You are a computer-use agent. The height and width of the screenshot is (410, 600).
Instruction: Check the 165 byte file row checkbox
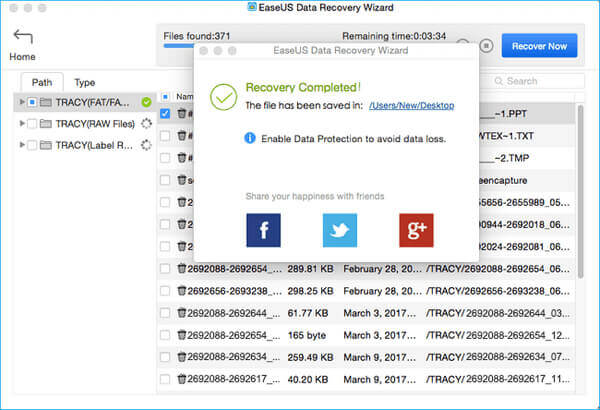point(165,335)
